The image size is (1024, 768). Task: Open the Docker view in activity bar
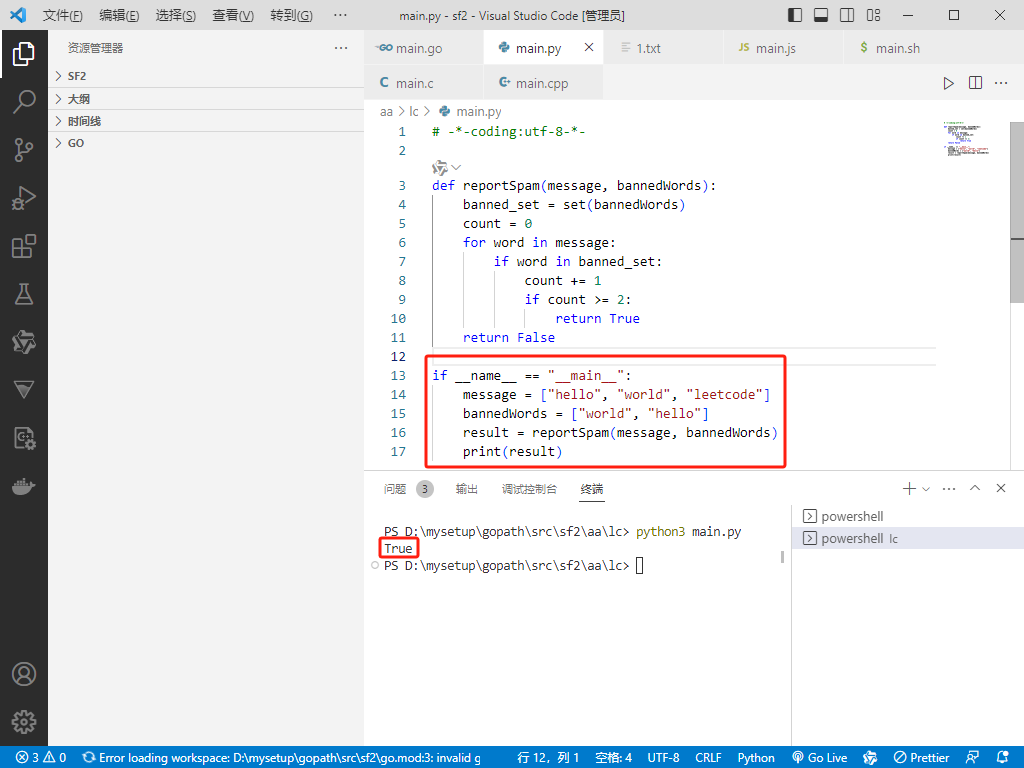tap(24, 487)
